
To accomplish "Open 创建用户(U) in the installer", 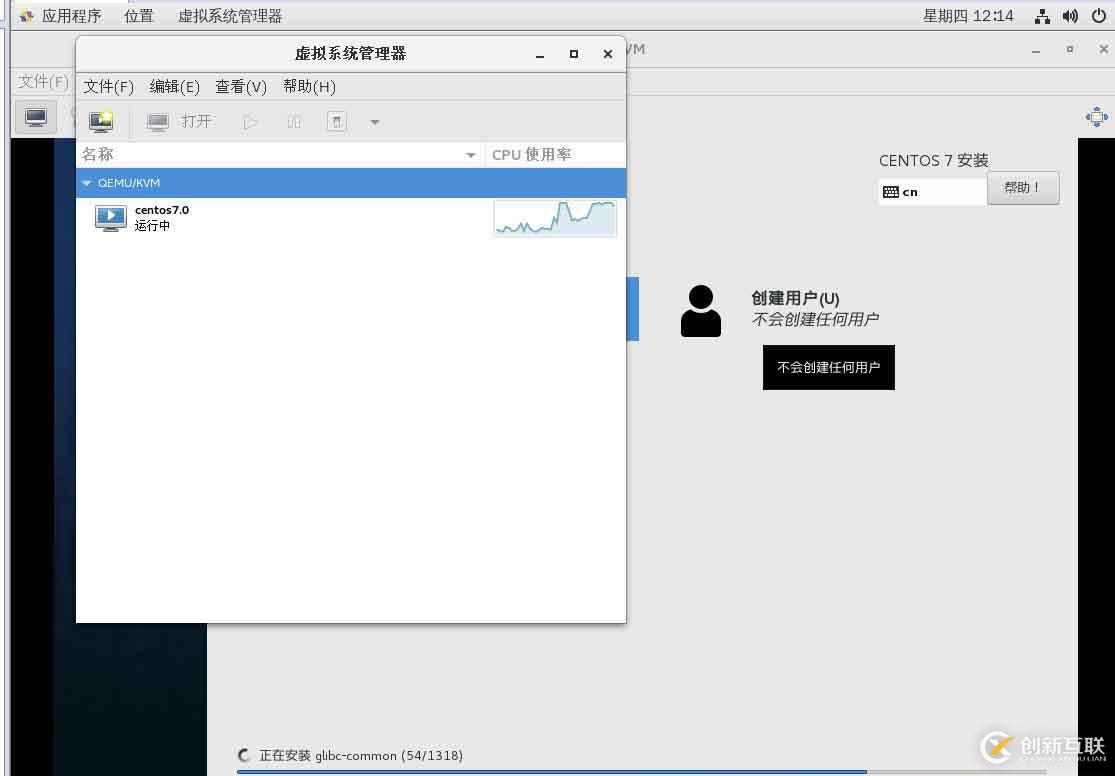I will [x=795, y=299].
